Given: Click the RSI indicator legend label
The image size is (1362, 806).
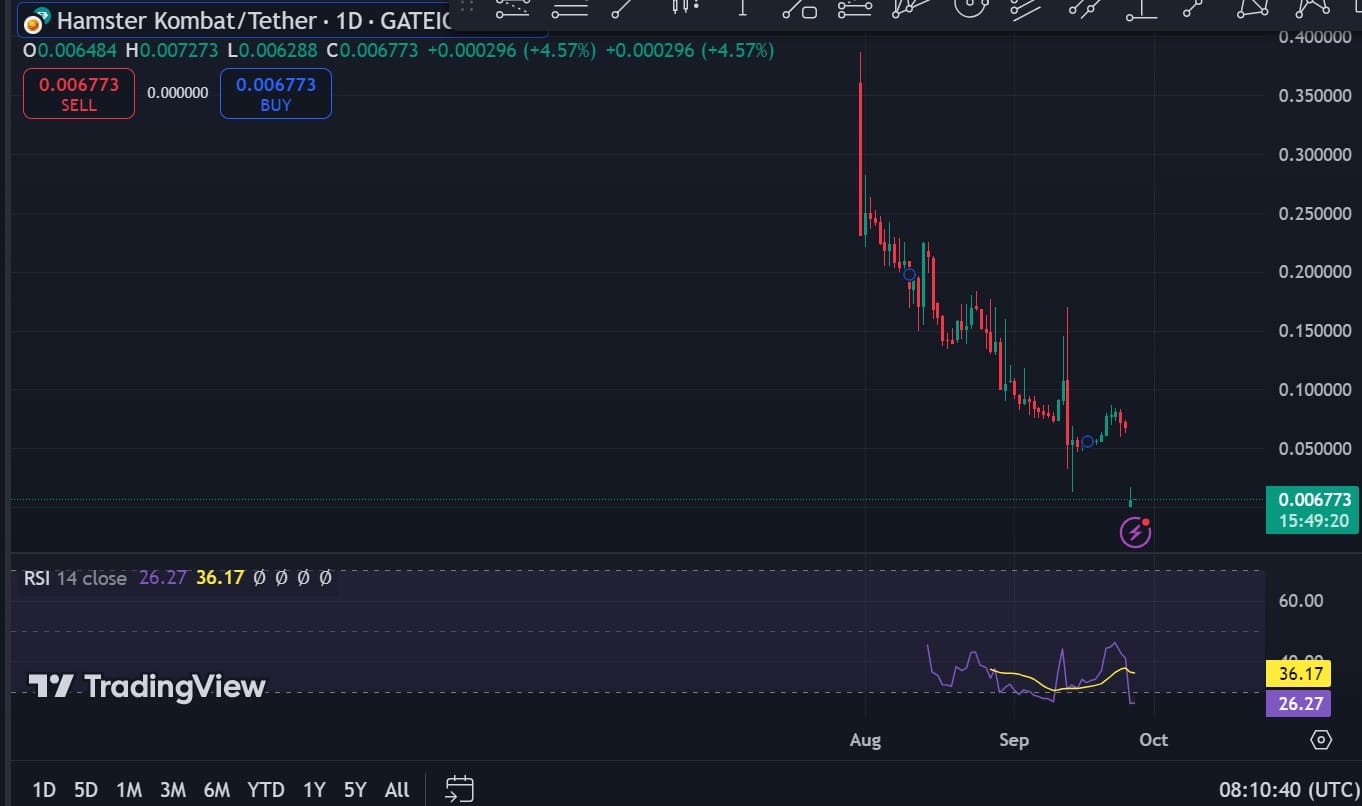Looking at the screenshot, I should [37, 578].
